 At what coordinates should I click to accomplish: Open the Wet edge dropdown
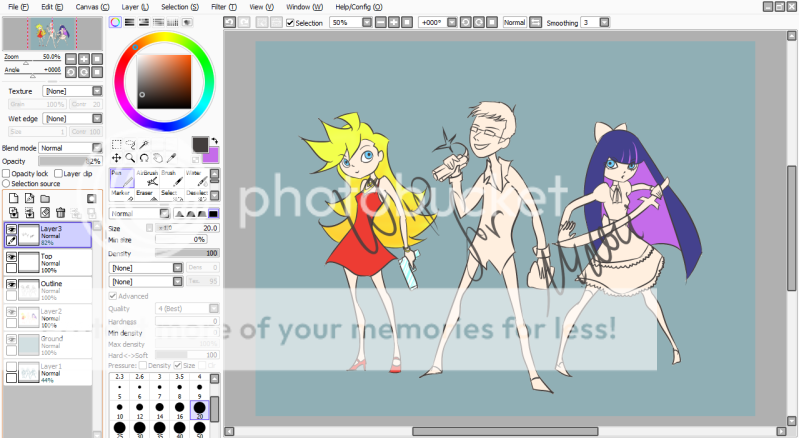point(68,118)
